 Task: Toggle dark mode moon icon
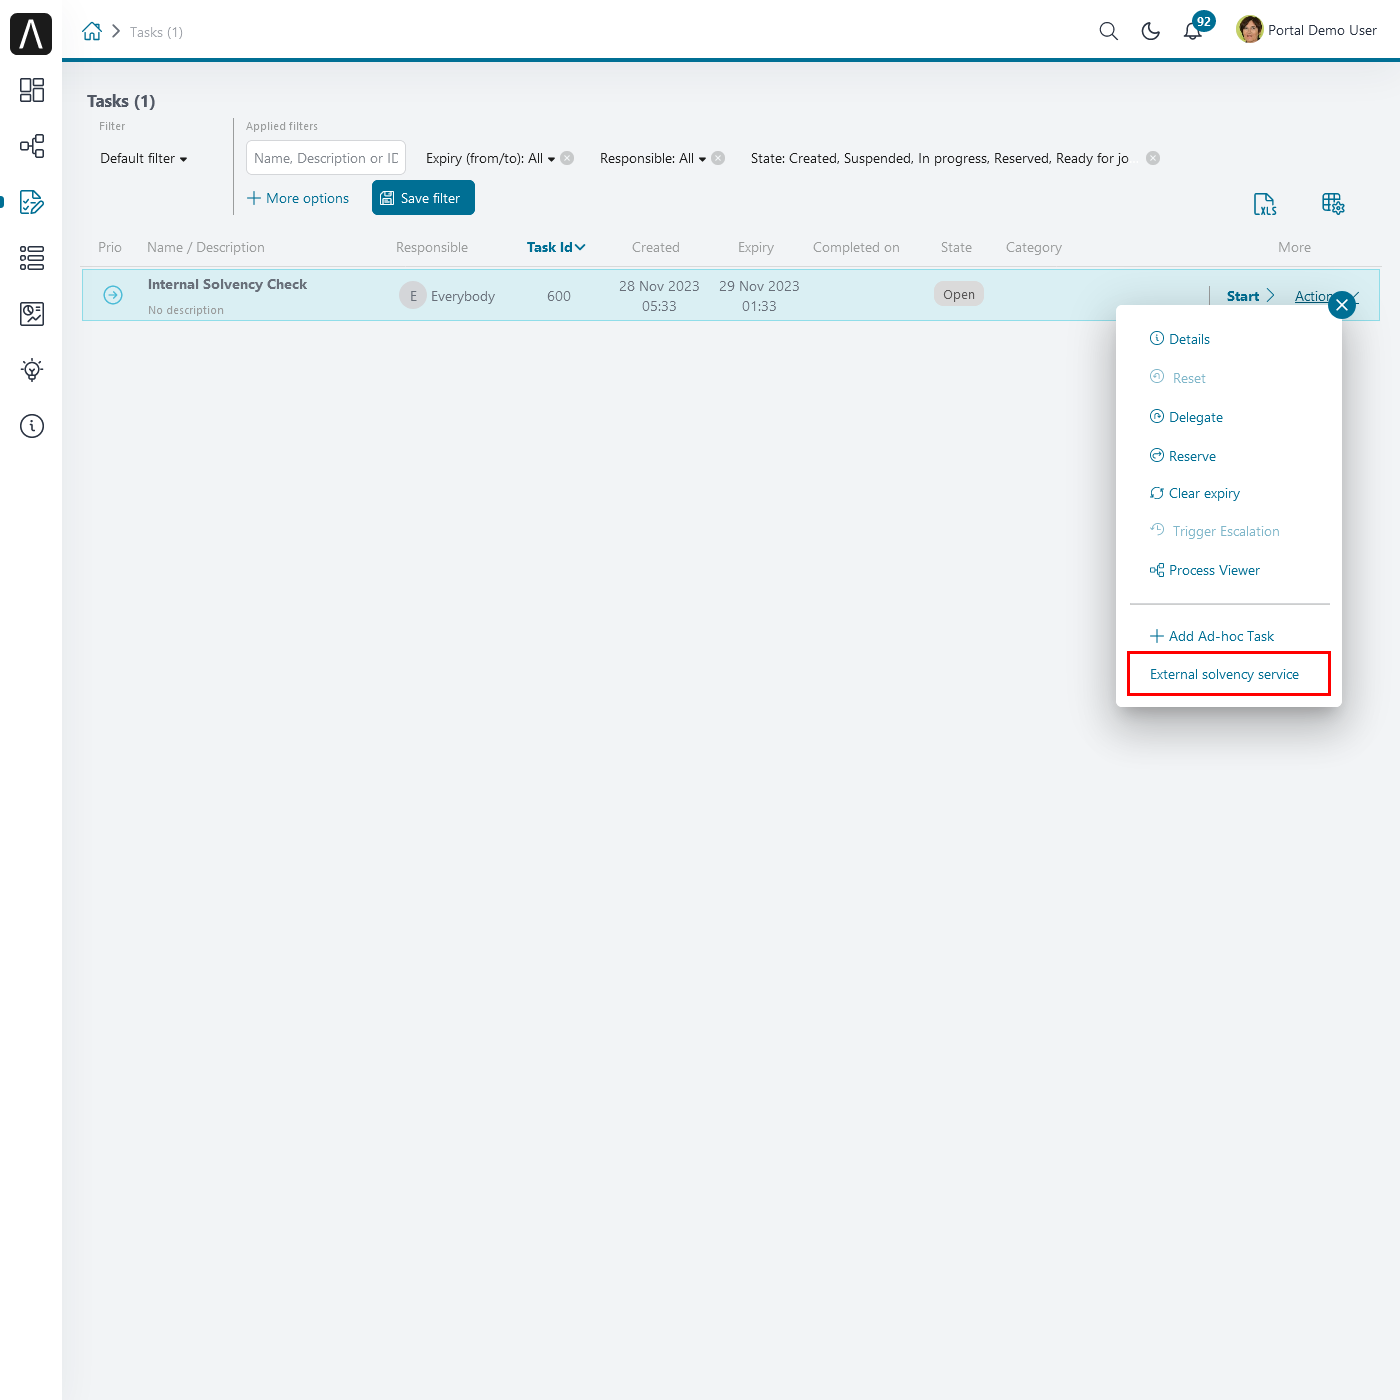pyautogui.click(x=1151, y=31)
